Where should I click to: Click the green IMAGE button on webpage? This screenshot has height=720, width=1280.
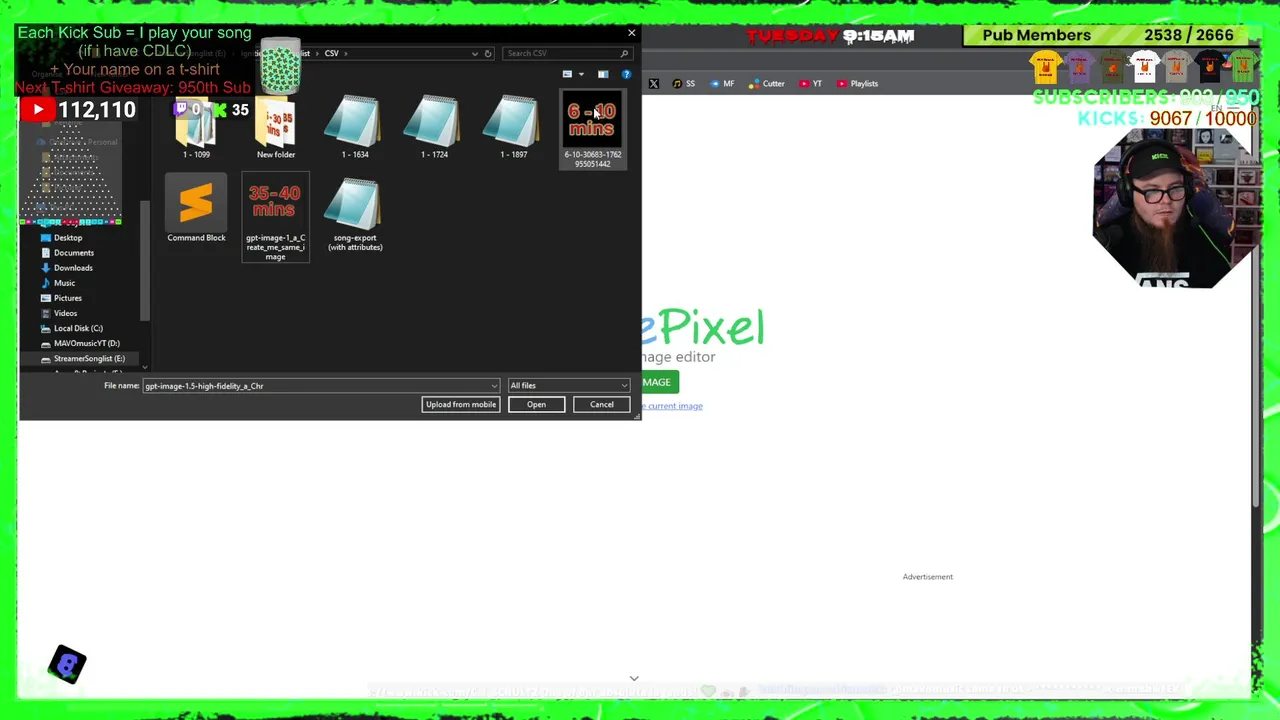pos(660,382)
